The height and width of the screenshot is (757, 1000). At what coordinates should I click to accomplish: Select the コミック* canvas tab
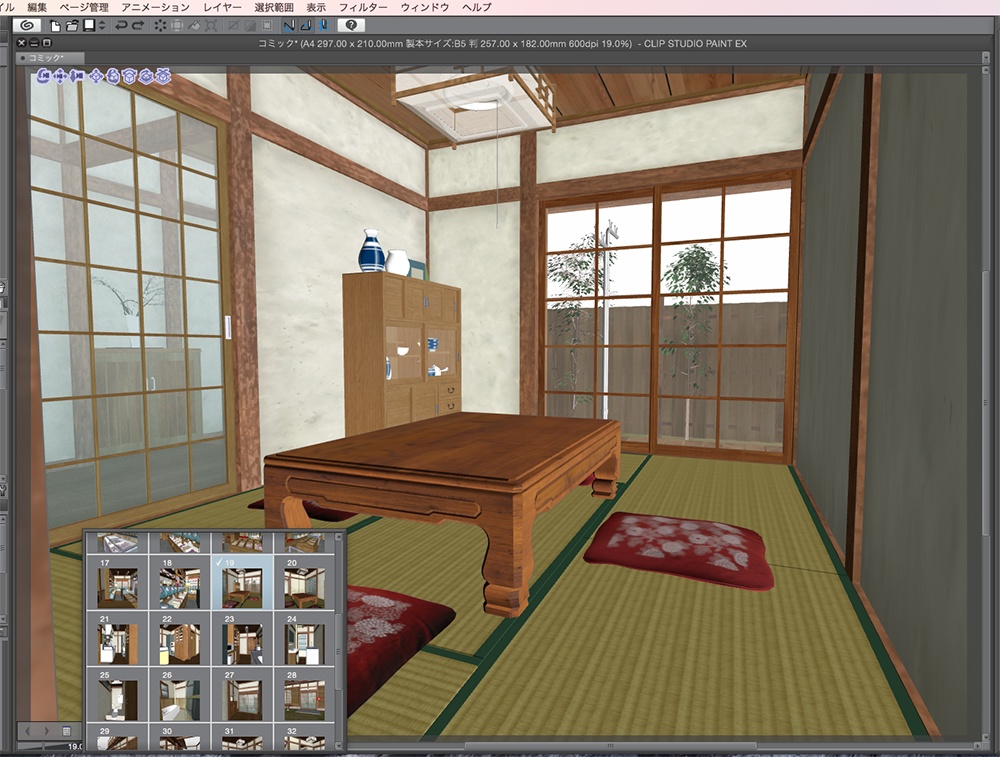(45, 57)
